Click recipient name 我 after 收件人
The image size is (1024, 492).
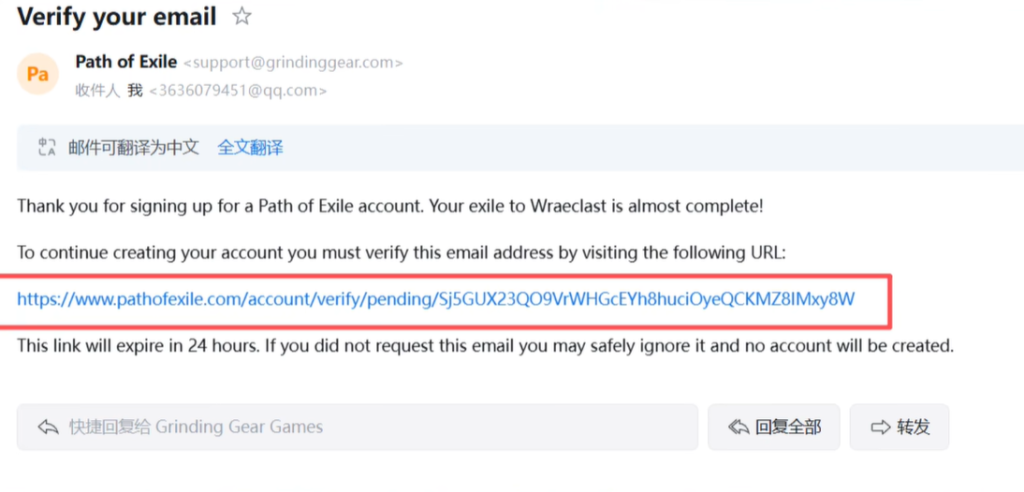click(x=135, y=90)
